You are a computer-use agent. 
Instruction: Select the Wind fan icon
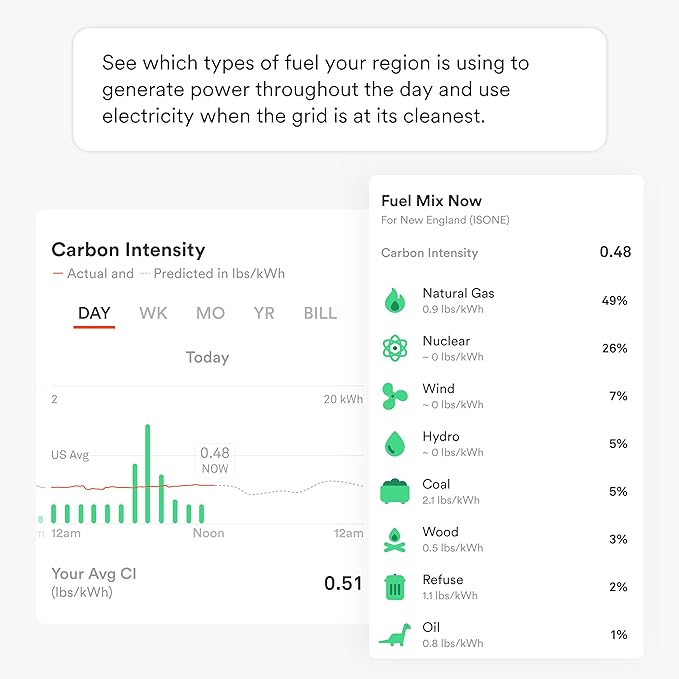point(394,396)
